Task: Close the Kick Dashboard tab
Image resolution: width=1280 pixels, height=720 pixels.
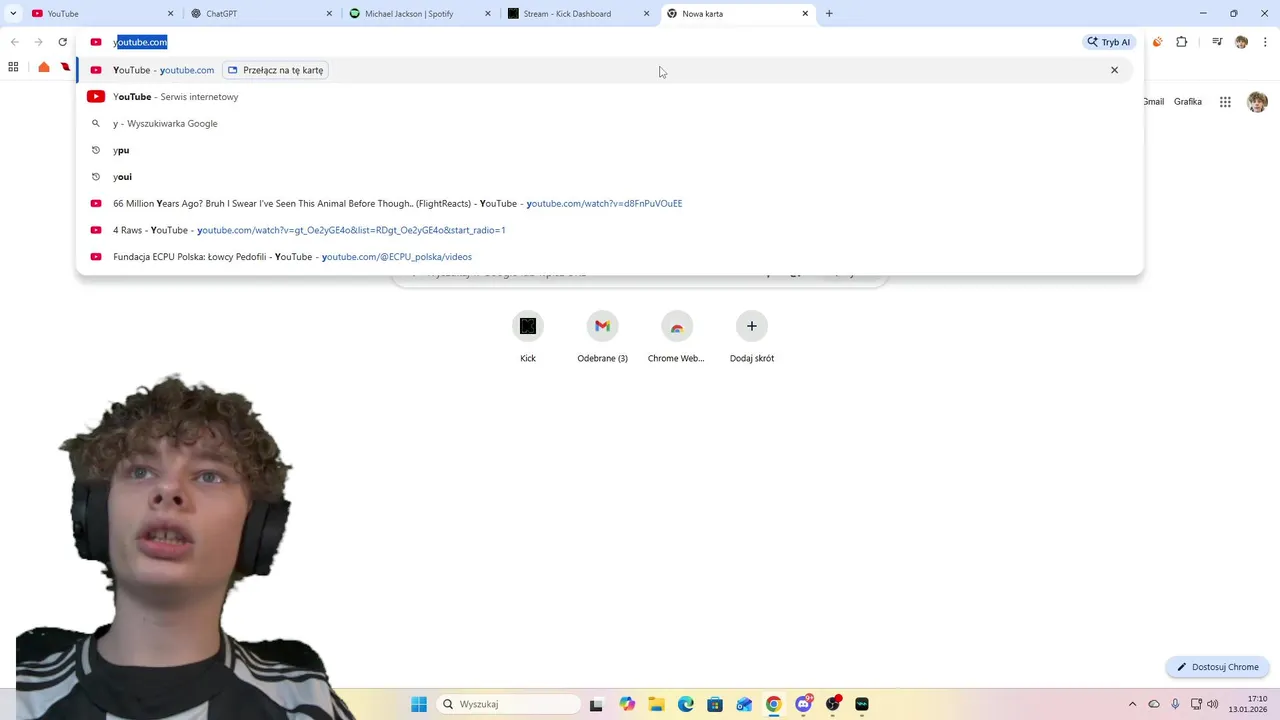Action: click(x=647, y=14)
